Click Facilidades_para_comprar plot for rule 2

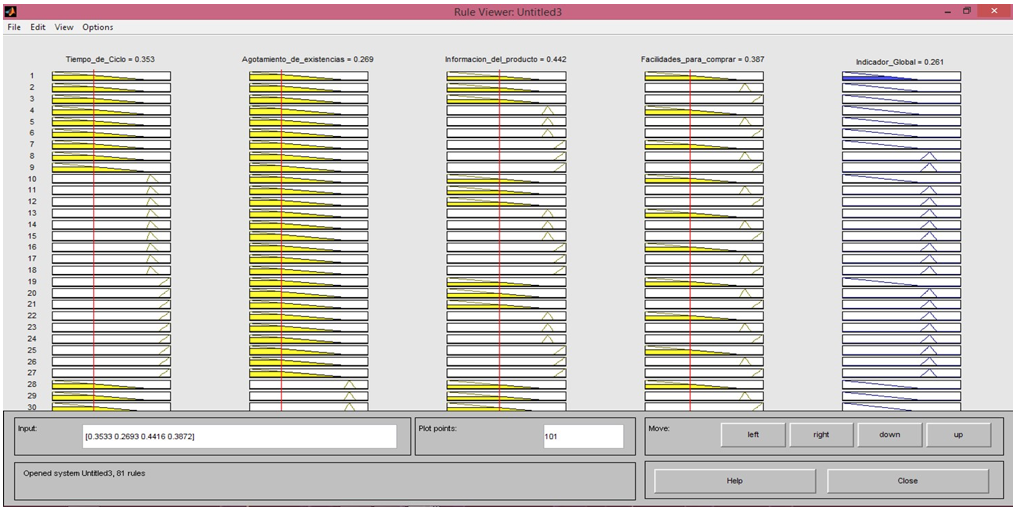704,88
